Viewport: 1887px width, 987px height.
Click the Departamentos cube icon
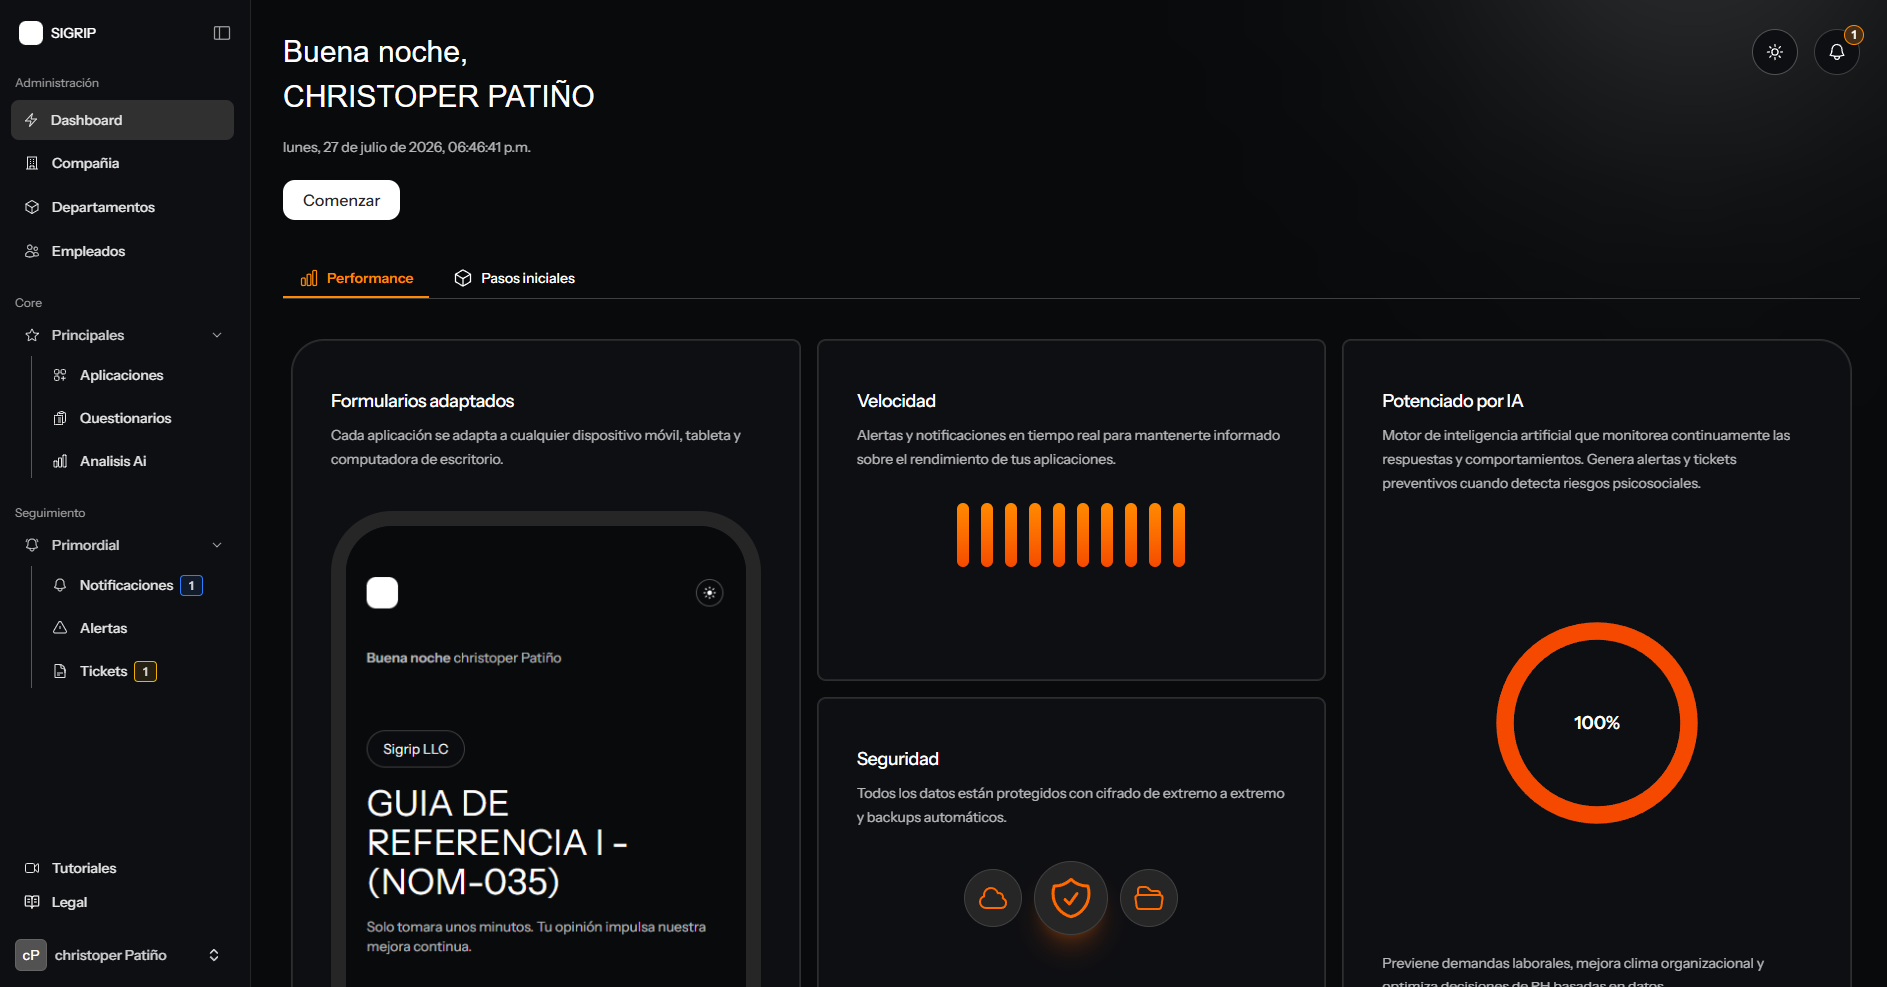click(32, 207)
